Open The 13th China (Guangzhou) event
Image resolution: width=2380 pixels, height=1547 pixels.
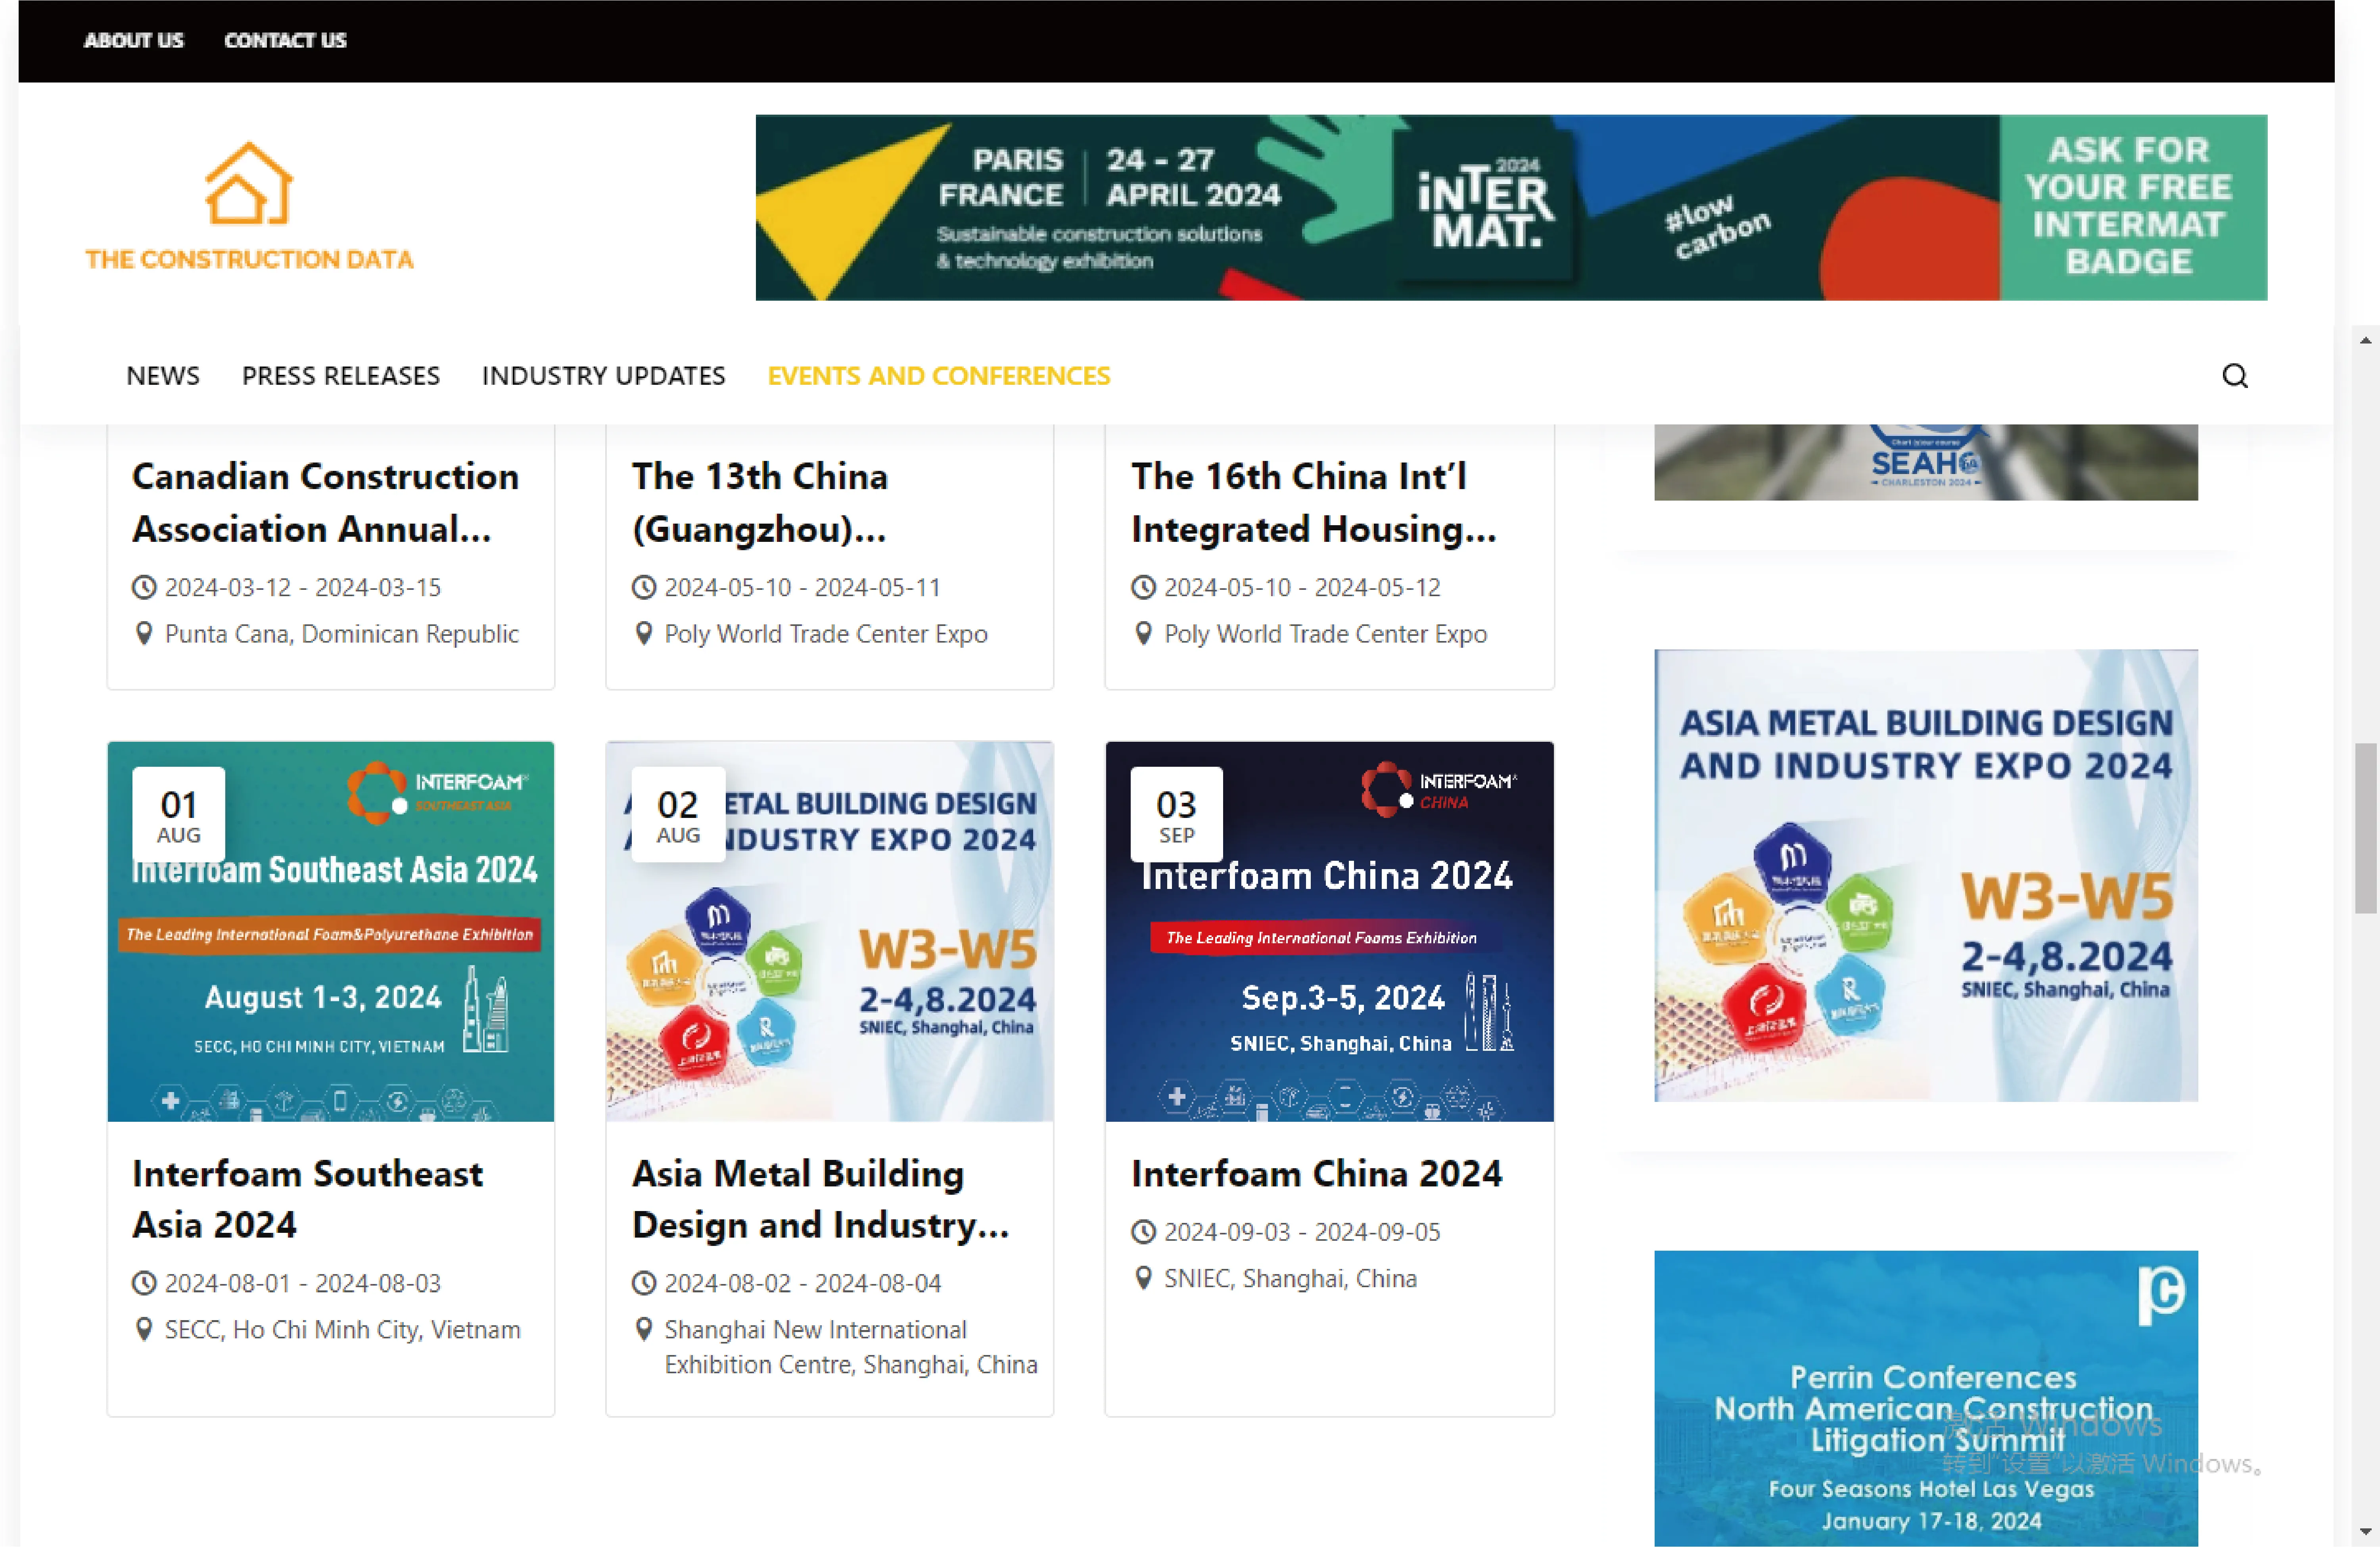(x=760, y=503)
